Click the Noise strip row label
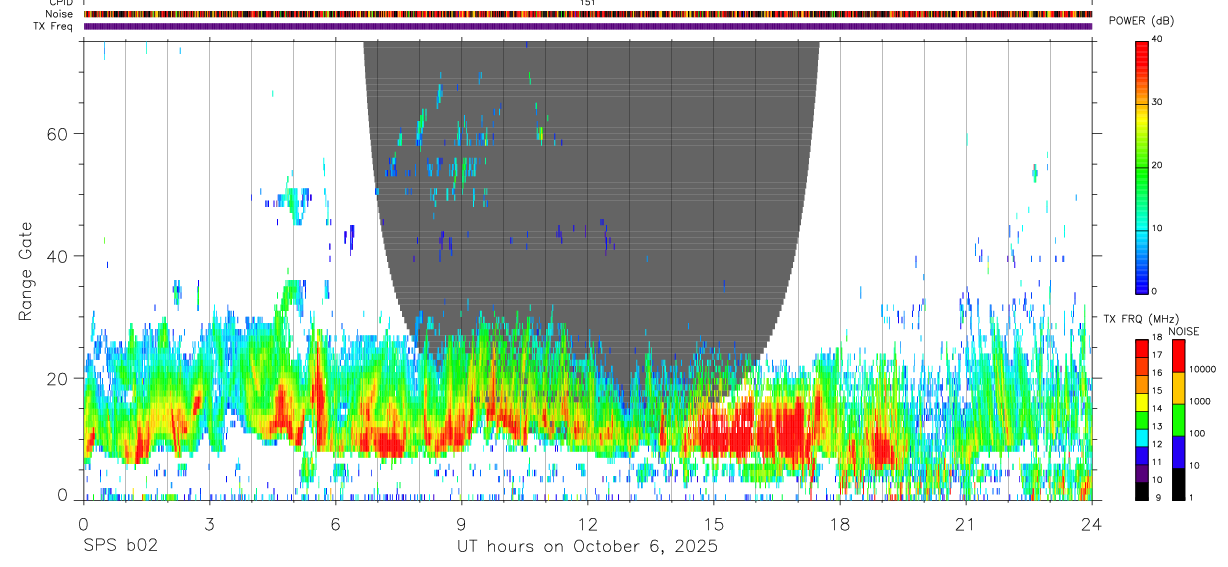 click(59, 14)
